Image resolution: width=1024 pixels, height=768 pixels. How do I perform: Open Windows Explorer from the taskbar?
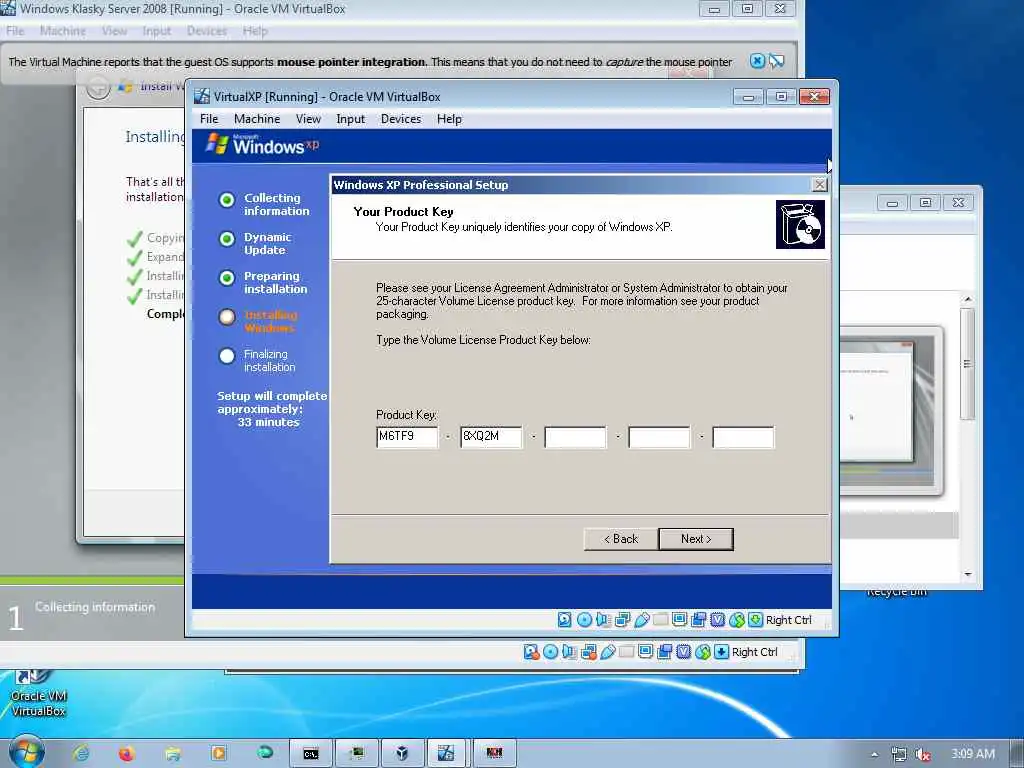point(173,754)
